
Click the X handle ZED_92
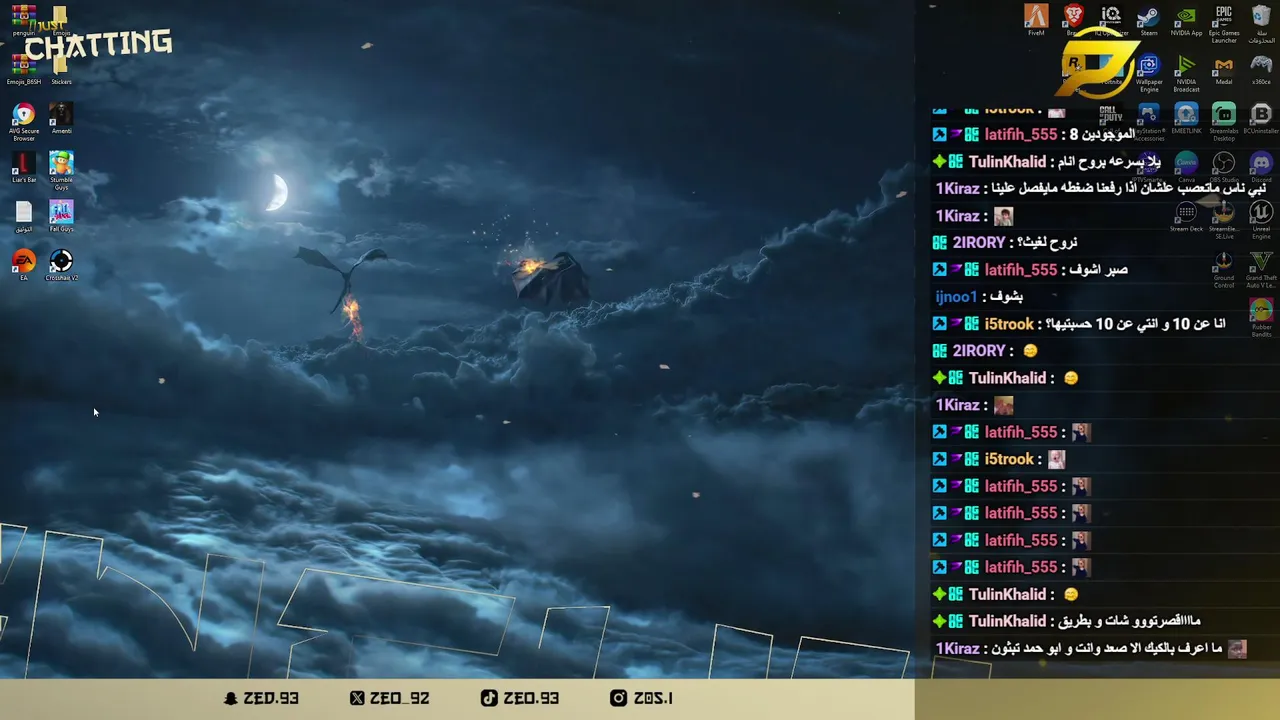390,698
